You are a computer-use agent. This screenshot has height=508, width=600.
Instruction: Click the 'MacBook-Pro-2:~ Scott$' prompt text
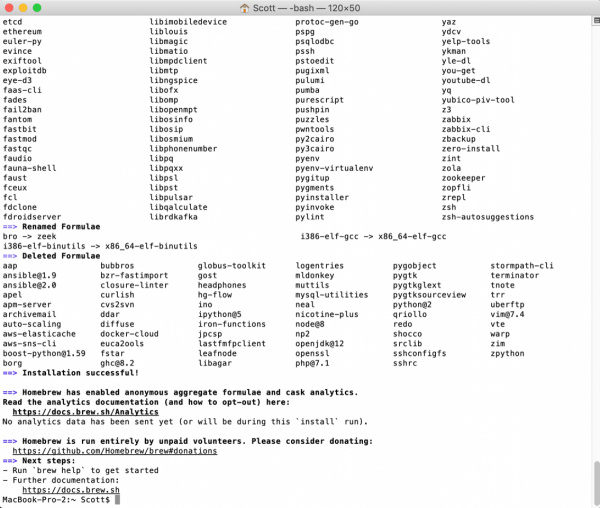coord(56,500)
